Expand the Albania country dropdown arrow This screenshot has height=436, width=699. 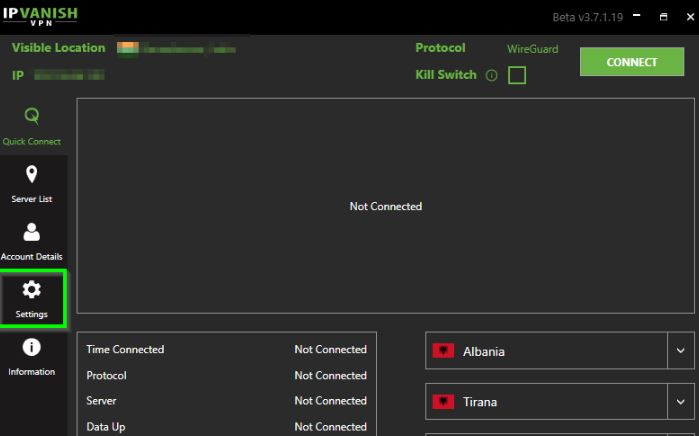(x=681, y=350)
